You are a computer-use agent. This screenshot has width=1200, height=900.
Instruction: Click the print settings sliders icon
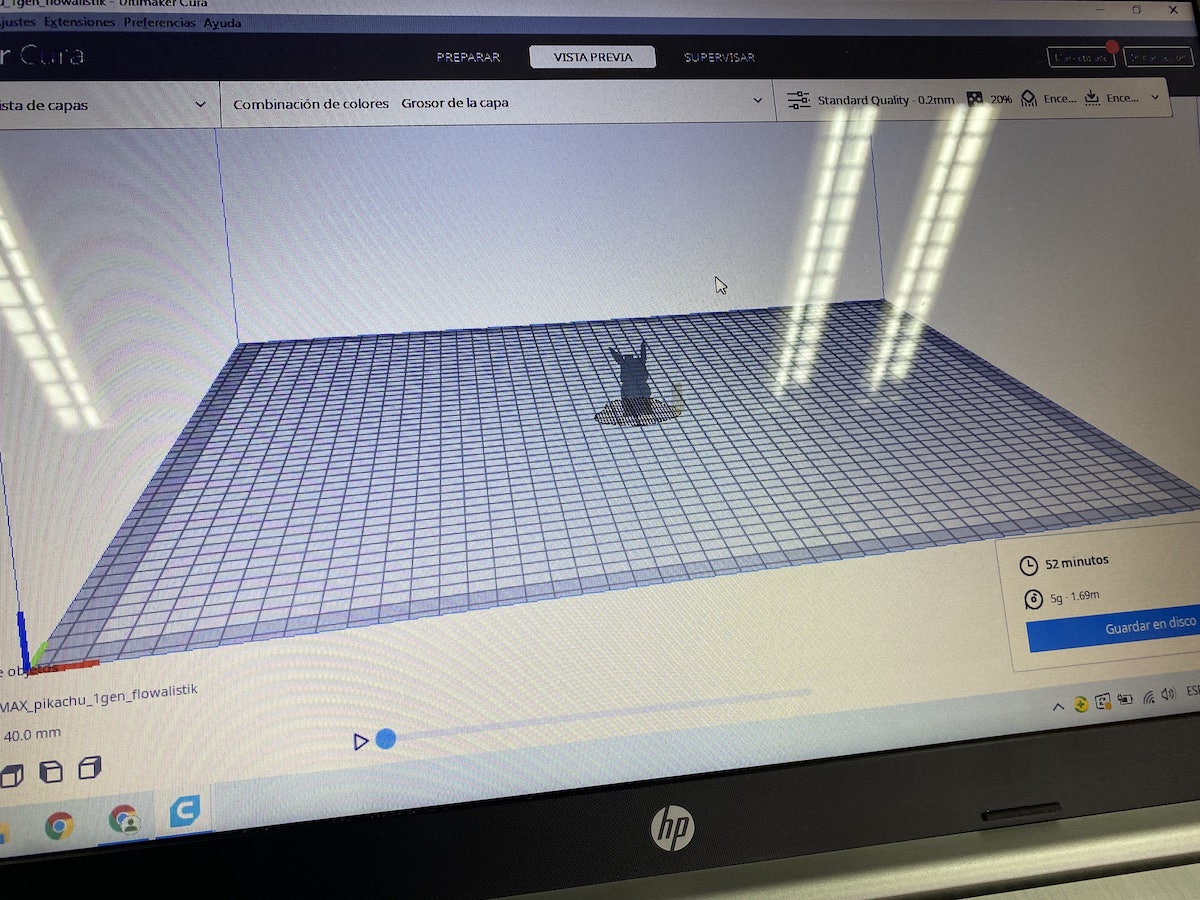click(x=798, y=100)
